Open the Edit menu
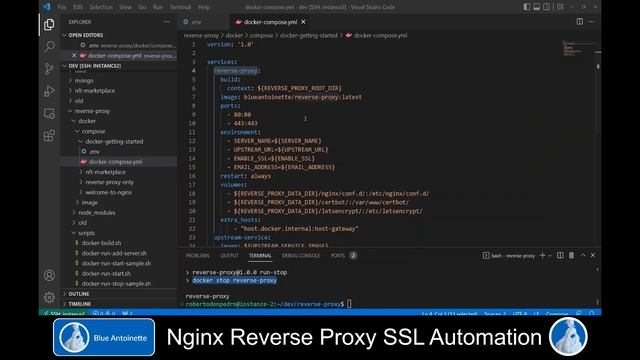This screenshot has width=640, height=360. click(78, 7)
